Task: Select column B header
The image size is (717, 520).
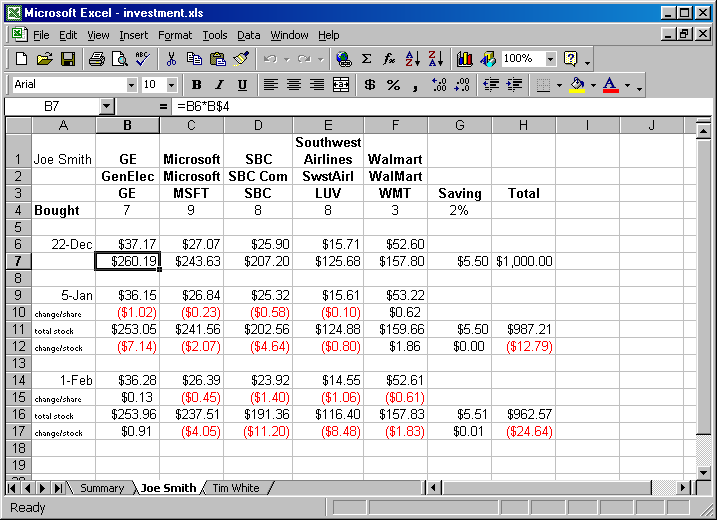Action: click(128, 125)
